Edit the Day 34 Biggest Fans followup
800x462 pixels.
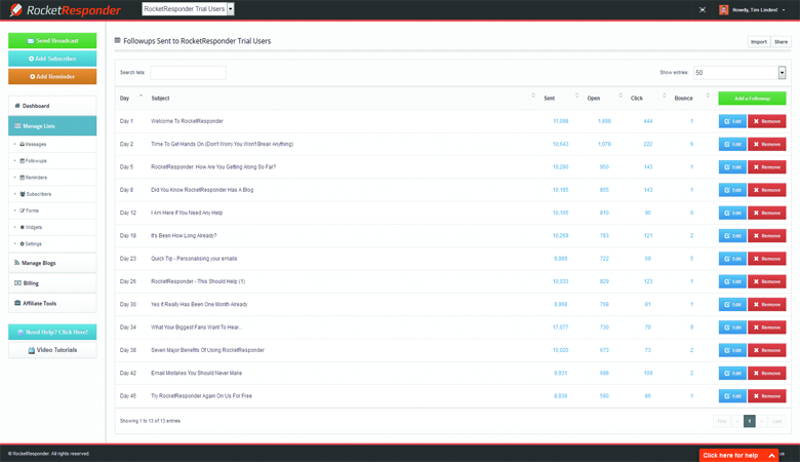pyautogui.click(x=732, y=327)
